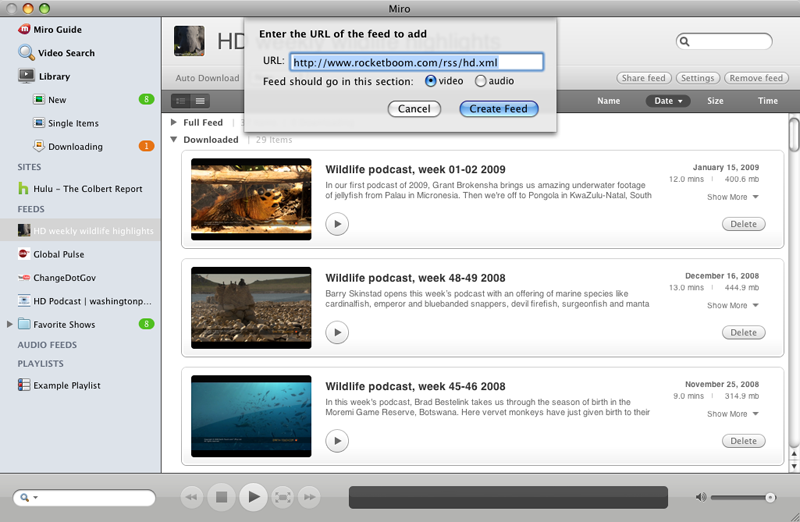Image resolution: width=800 pixels, height=522 pixels.
Task: Sort items by the Date column
Action: [x=668, y=101]
